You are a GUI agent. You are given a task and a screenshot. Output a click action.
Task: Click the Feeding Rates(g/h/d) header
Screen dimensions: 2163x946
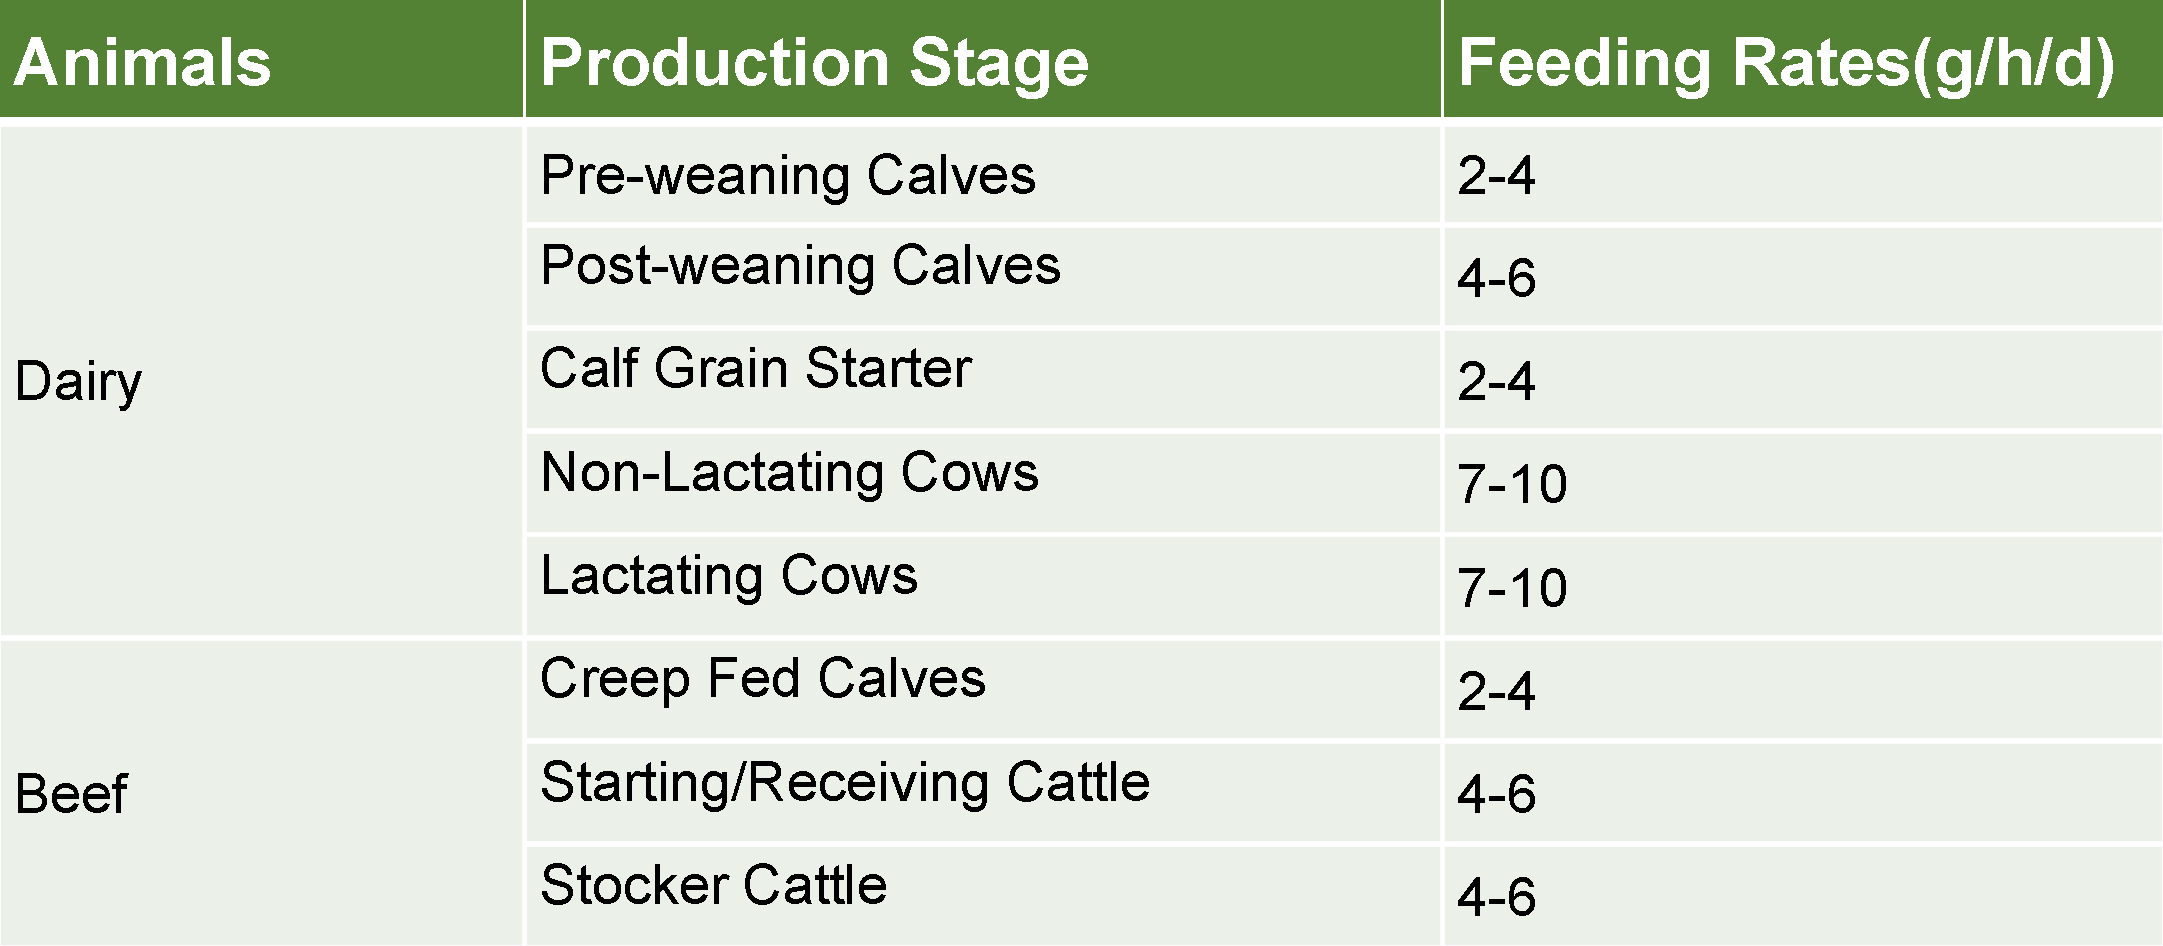coord(1803,59)
